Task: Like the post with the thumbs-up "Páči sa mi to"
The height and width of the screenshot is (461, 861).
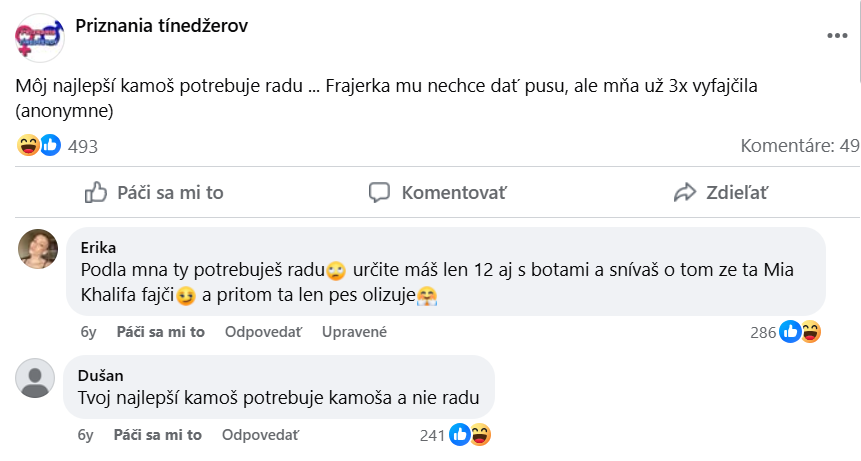Action: click(x=154, y=192)
